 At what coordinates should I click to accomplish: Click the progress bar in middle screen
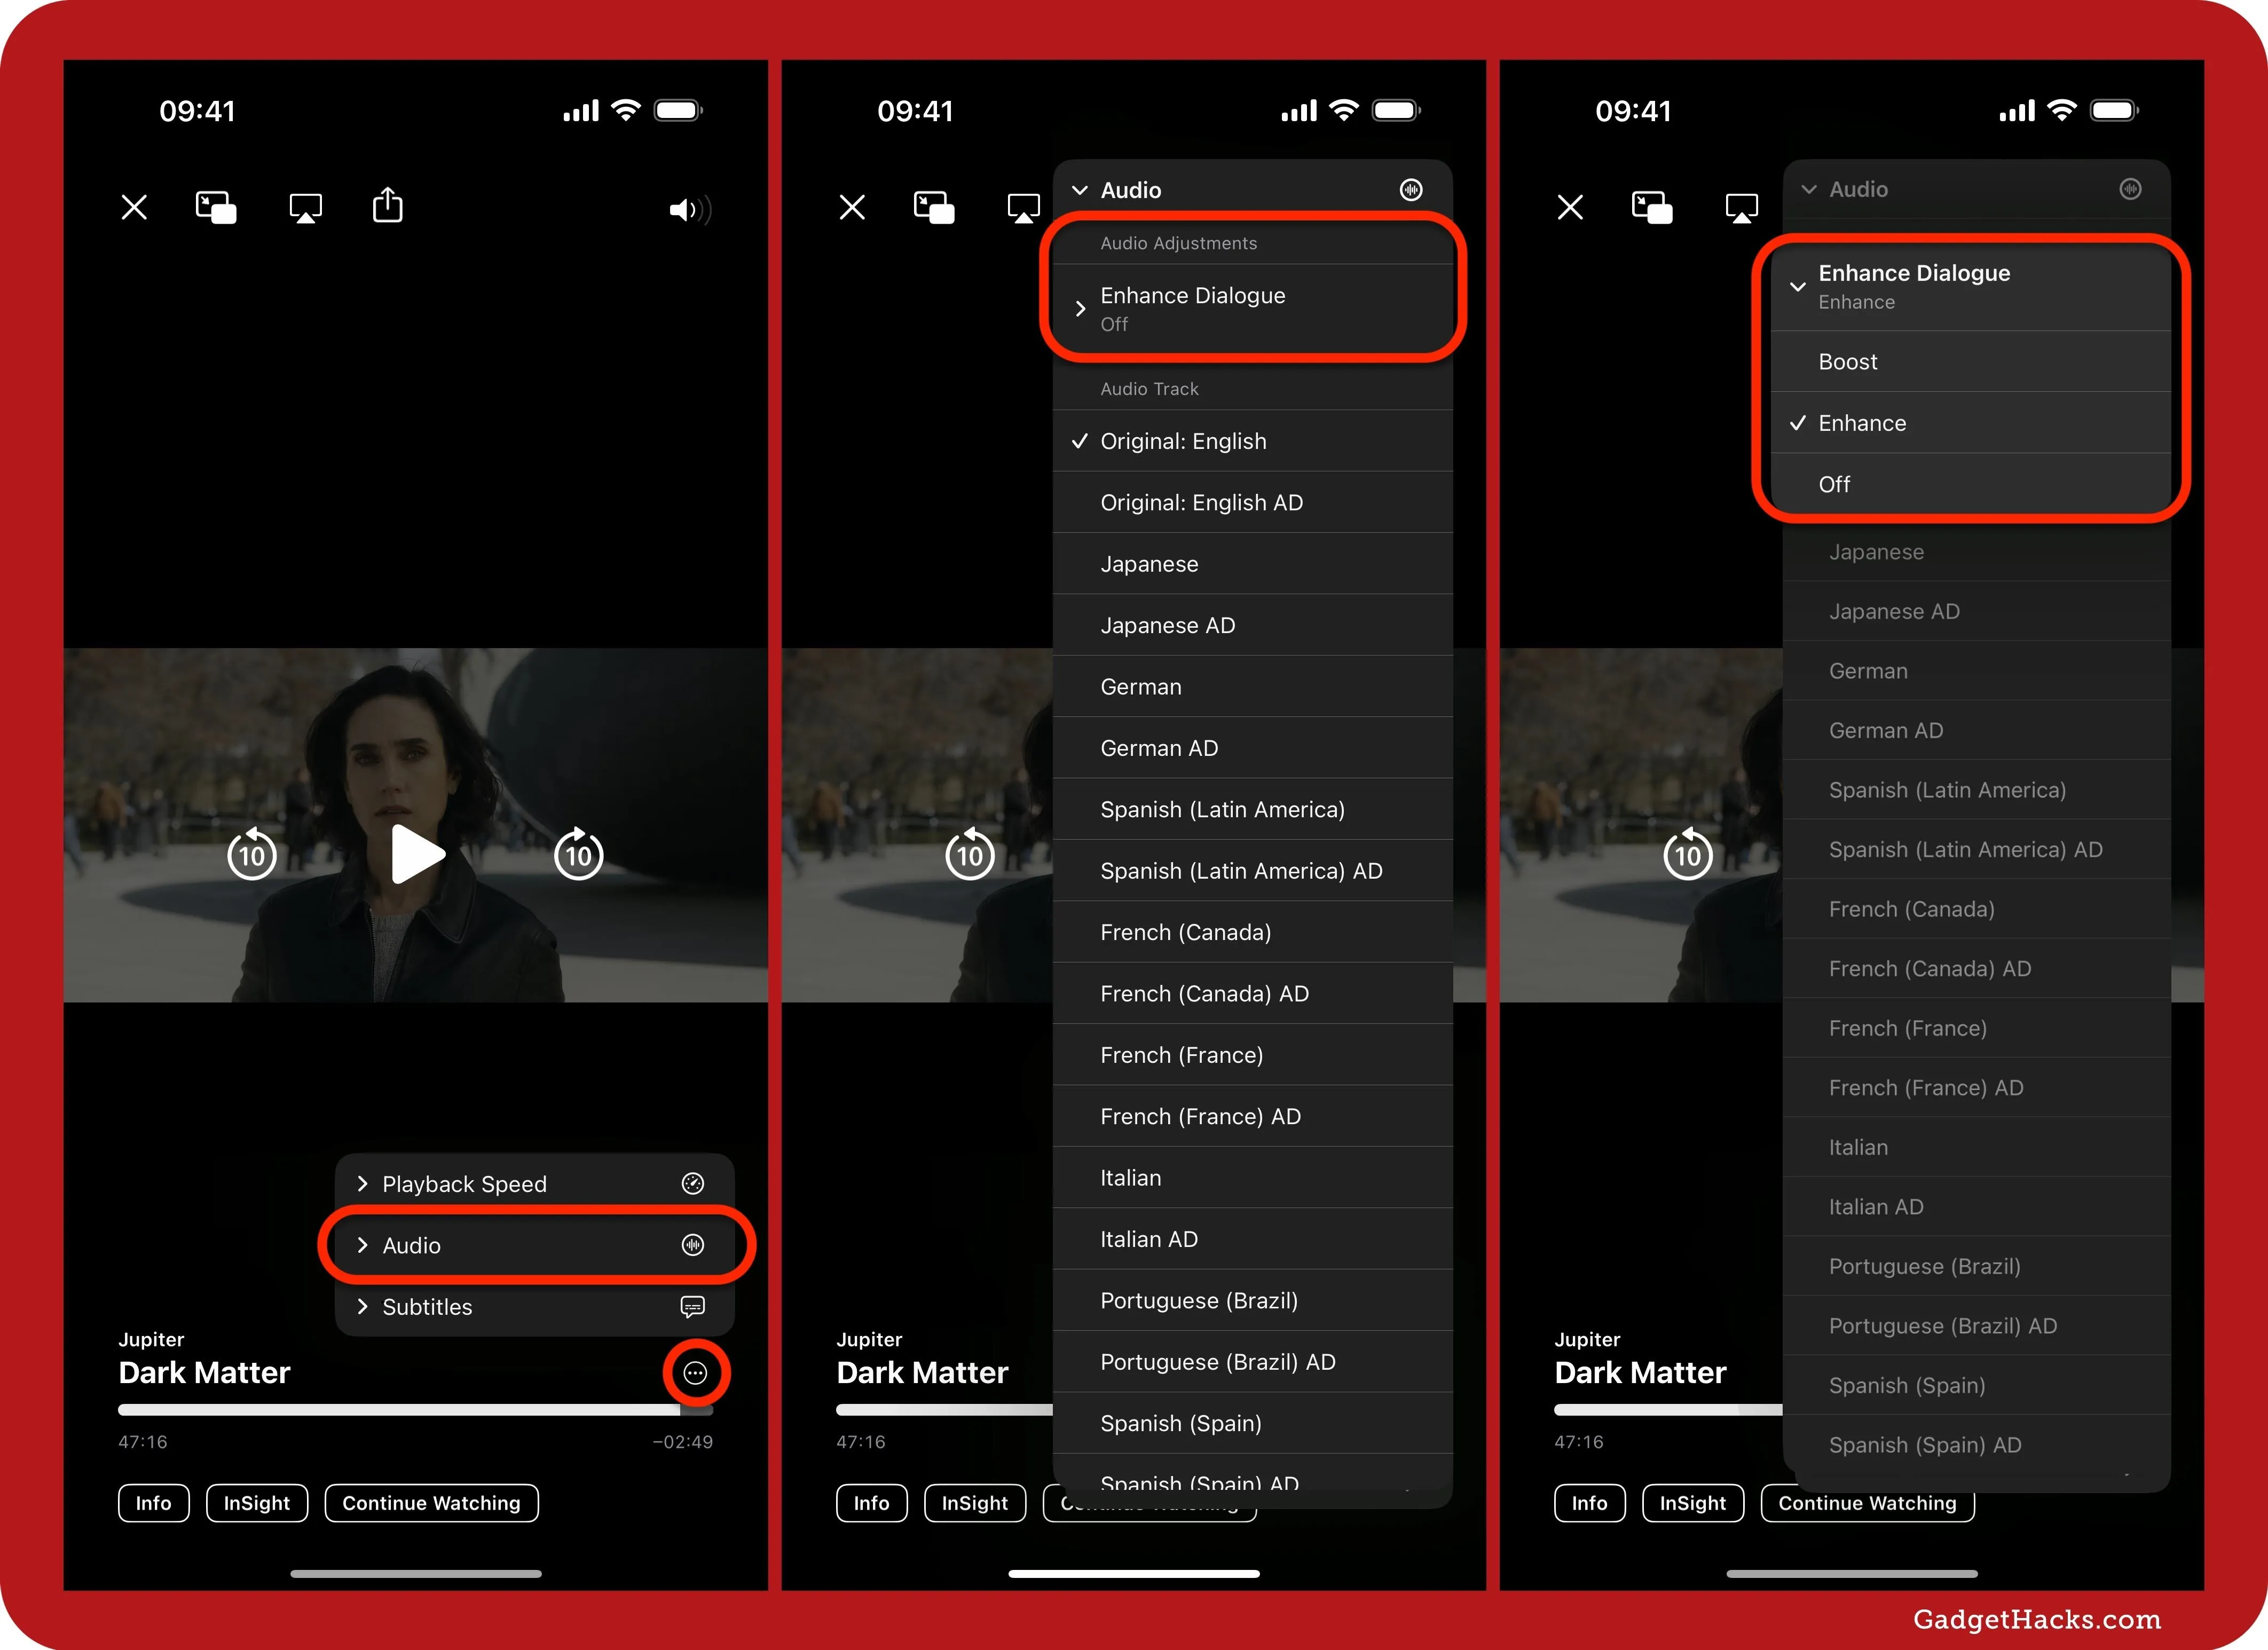click(944, 1410)
